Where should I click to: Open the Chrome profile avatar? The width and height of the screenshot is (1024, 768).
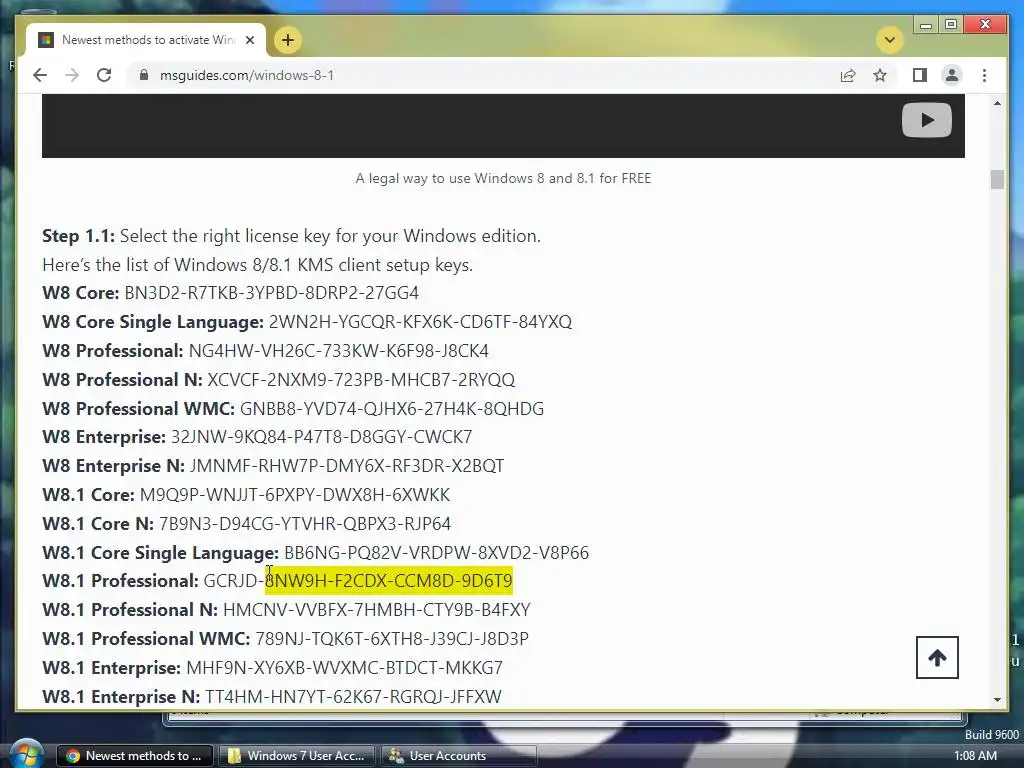[952, 75]
